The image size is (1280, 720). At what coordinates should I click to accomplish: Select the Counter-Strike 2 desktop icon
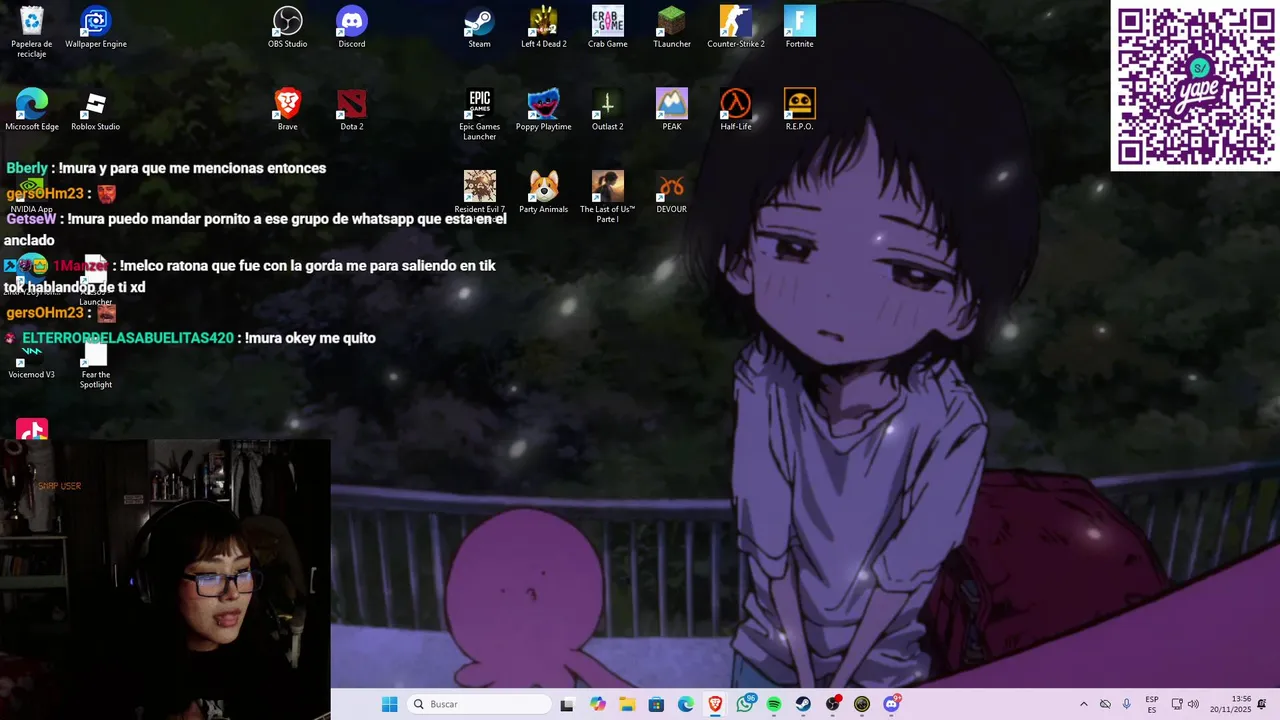point(736,28)
